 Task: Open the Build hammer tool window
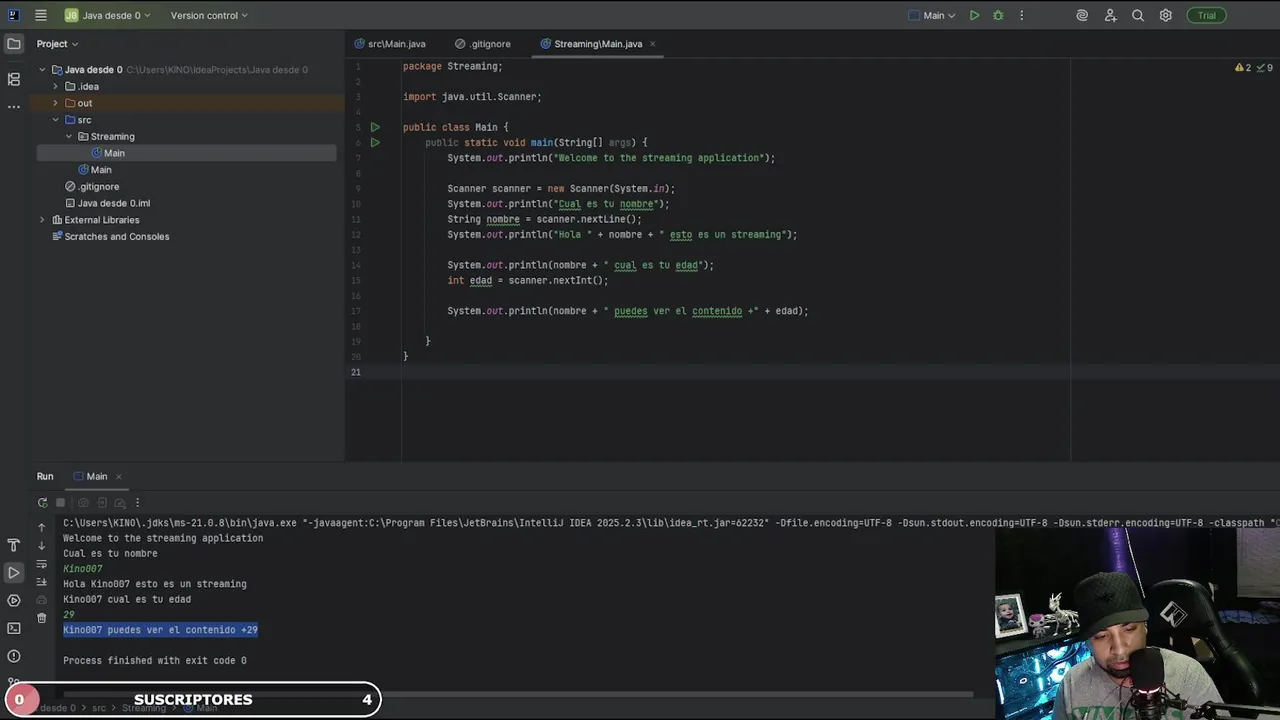coord(14,545)
